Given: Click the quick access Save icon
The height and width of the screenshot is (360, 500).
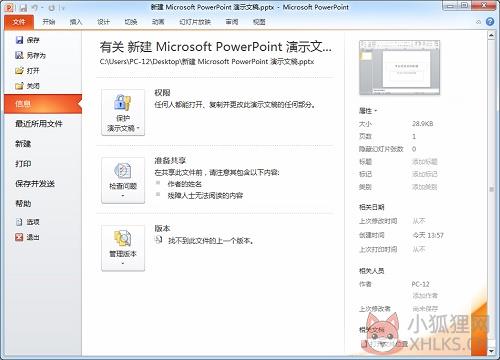Looking at the screenshot, I should (x=23, y=8).
